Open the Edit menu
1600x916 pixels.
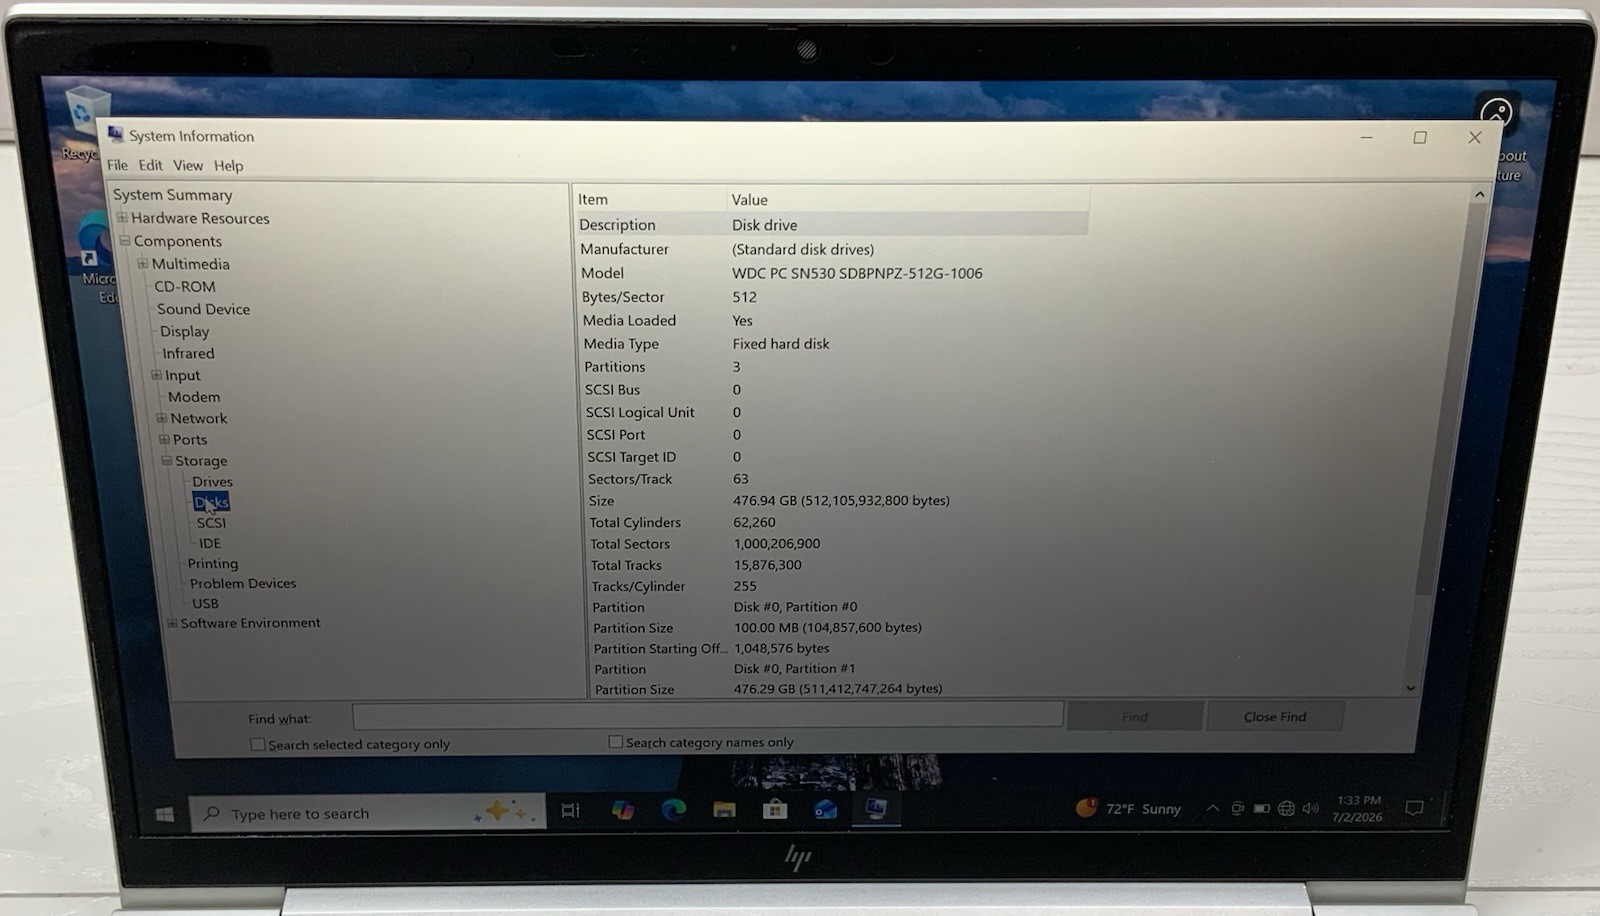150,165
